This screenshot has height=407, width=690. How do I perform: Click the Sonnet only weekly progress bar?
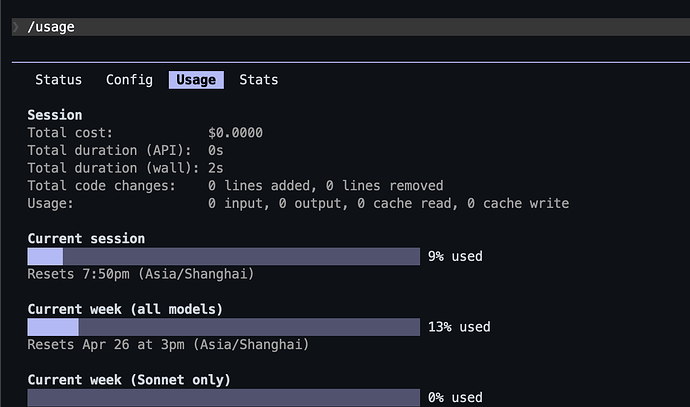[x=224, y=398]
